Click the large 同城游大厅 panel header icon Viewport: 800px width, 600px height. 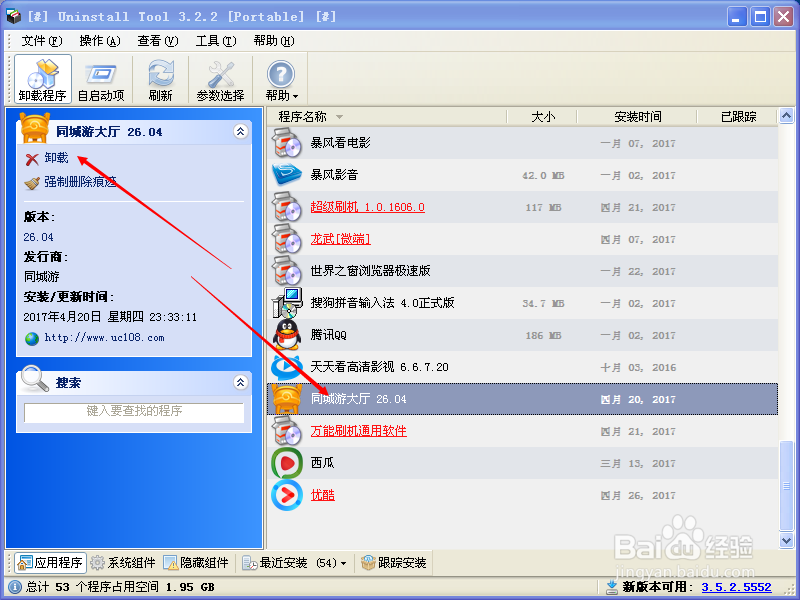click(x=35, y=127)
